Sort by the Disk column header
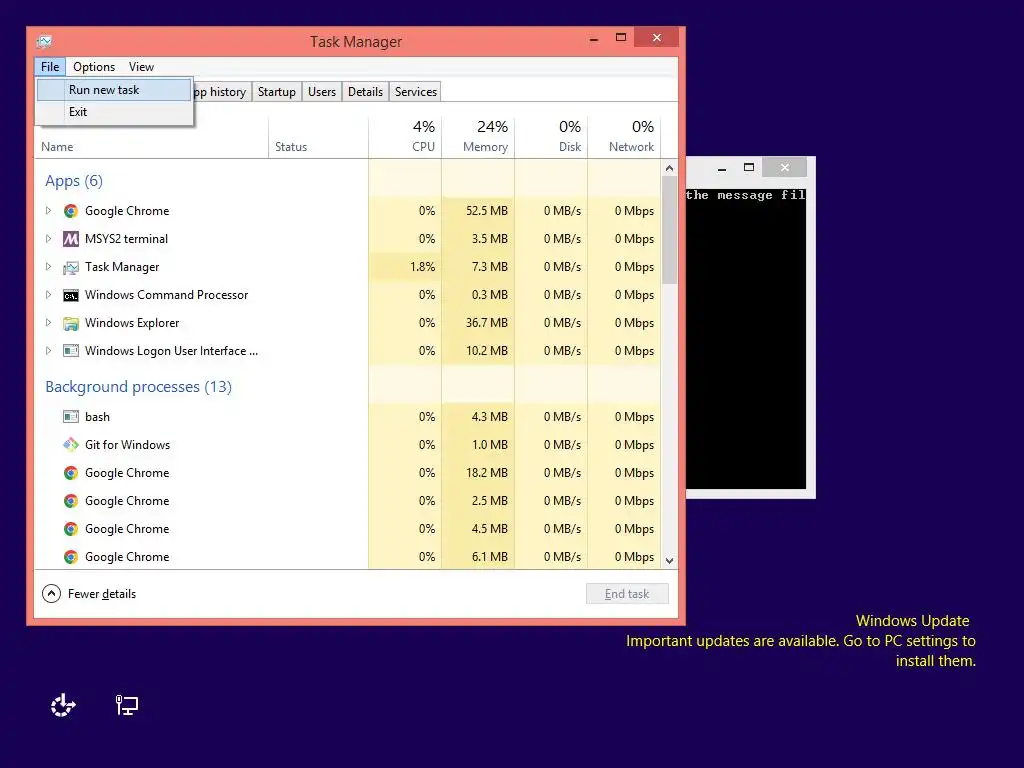The height and width of the screenshot is (768, 1024). click(x=551, y=137)
